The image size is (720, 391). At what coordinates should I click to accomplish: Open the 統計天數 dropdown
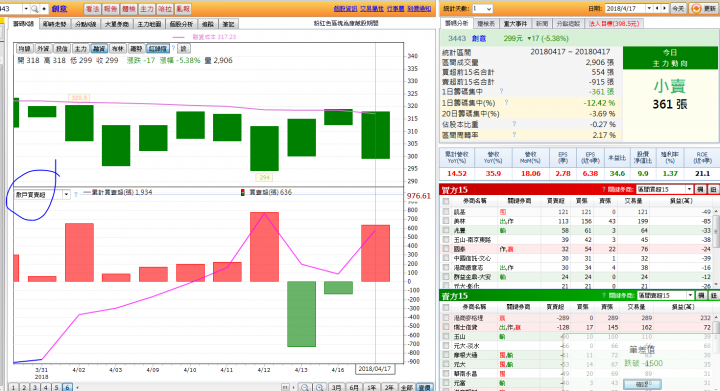pyautogui.click(x=482, y=9)
